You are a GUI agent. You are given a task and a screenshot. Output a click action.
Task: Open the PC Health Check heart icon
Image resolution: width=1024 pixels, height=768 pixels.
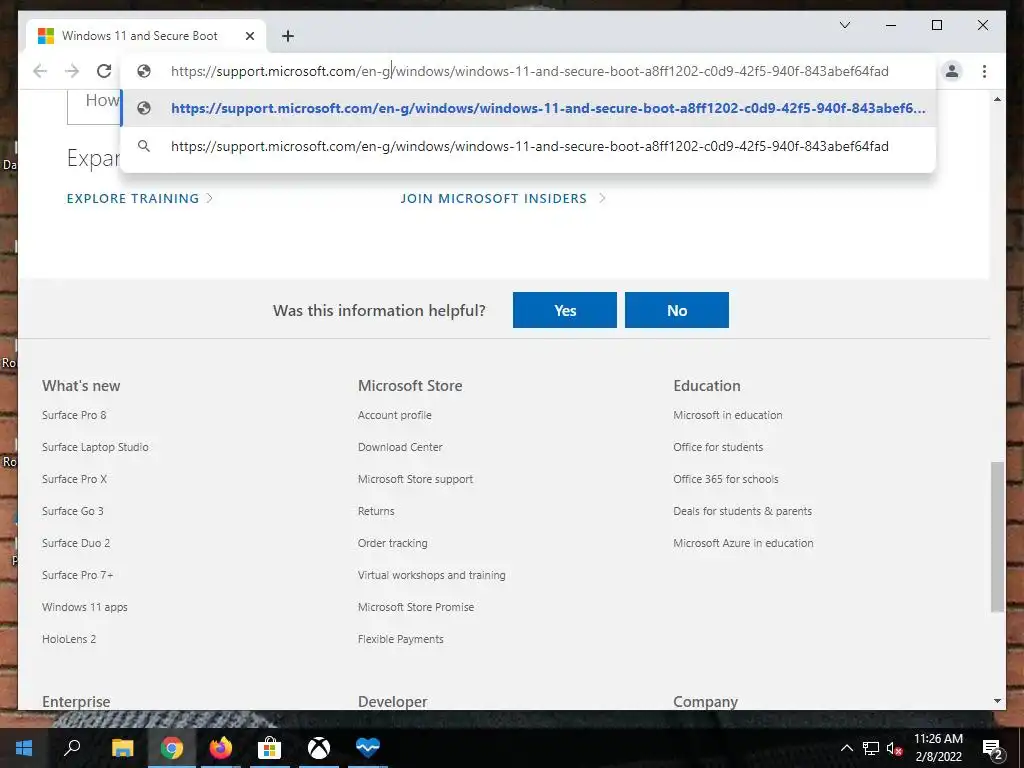point(368,748)
